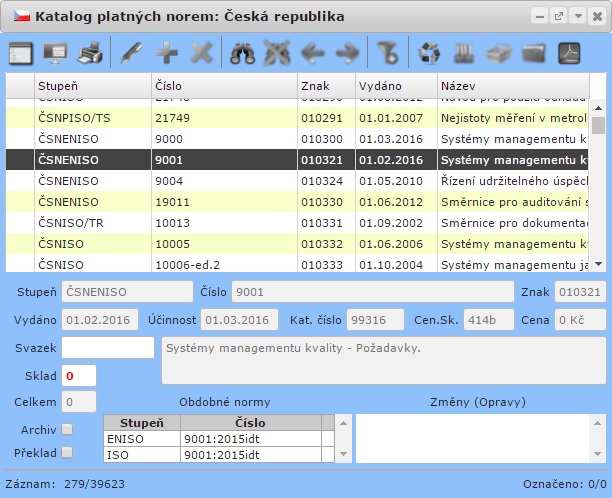This screenshot has width=612, height=498.
Task: Click the Stupeň field showing ČSNENISO
Action: (127, 292)
